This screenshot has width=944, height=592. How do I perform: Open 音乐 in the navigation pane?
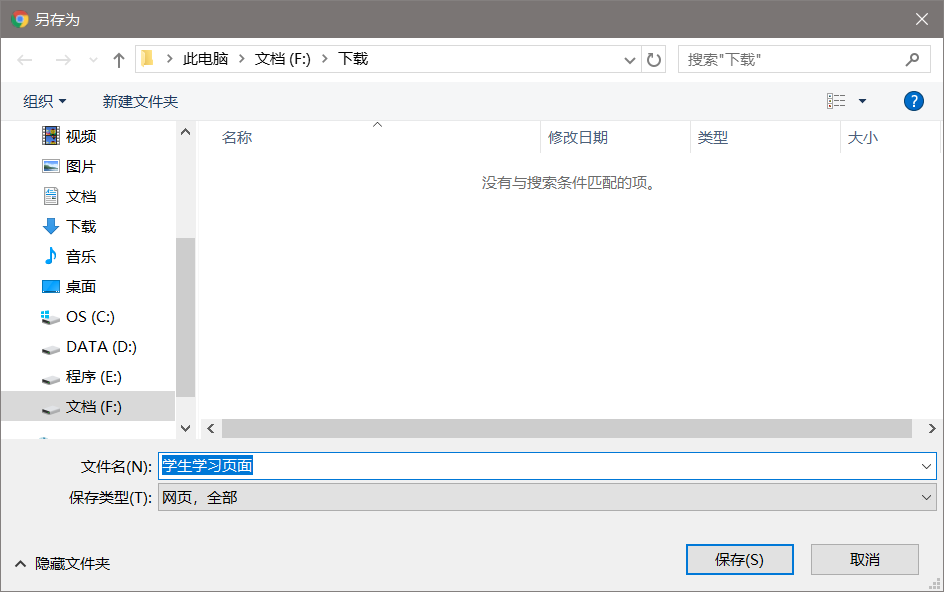[81, 257]
